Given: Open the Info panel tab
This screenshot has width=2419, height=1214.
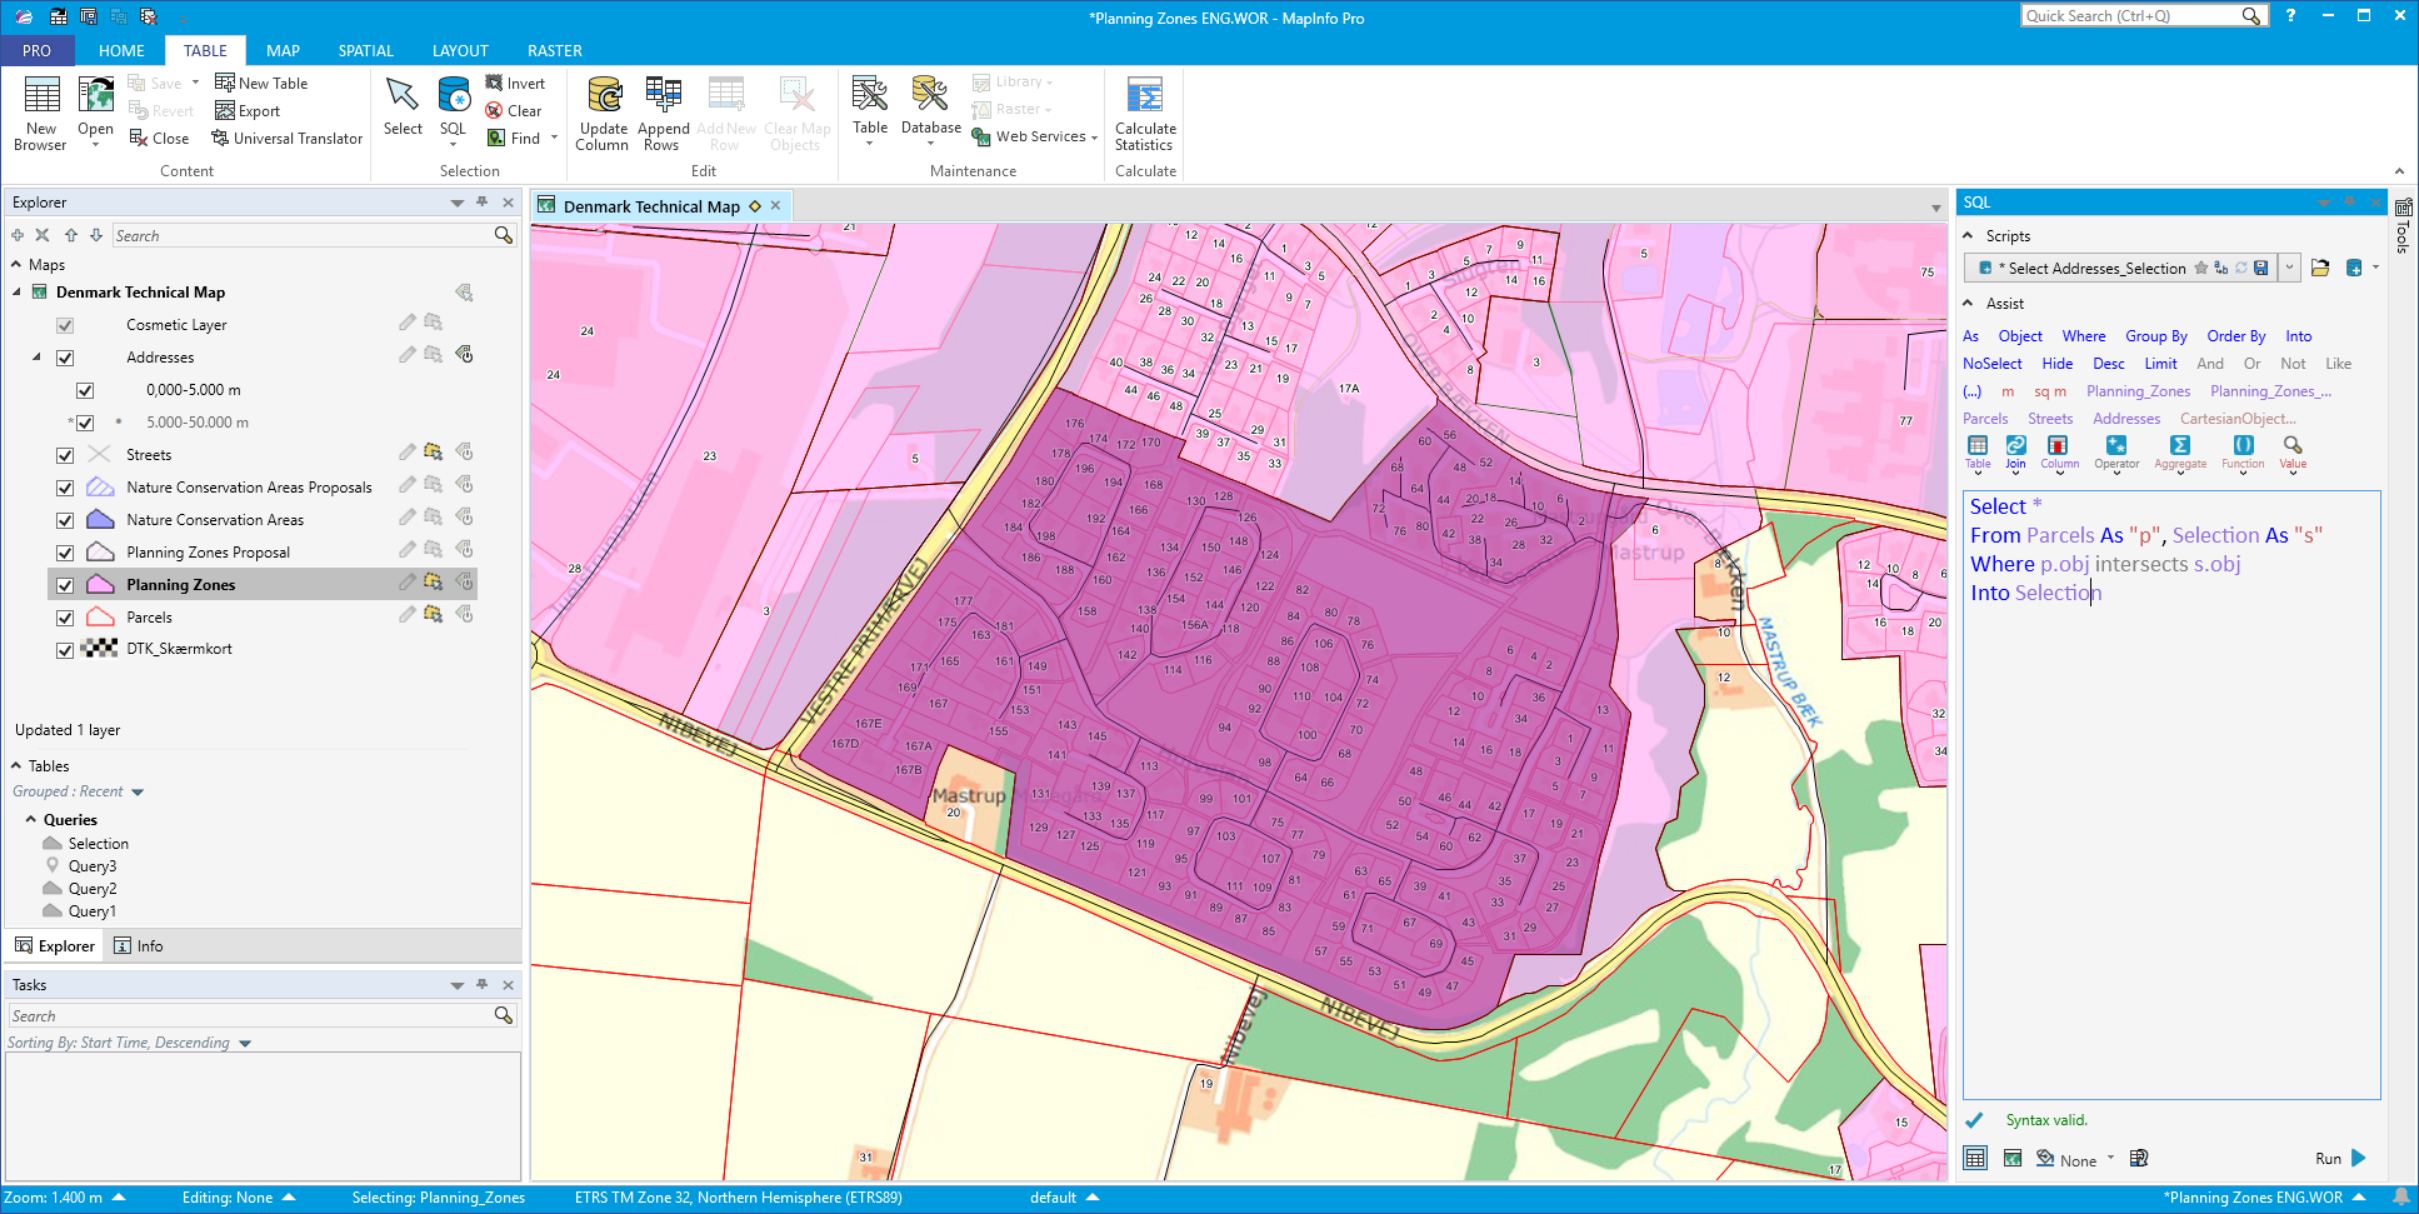Looking at the screenshot, I should pyautogui.click(x=139, y=946).
